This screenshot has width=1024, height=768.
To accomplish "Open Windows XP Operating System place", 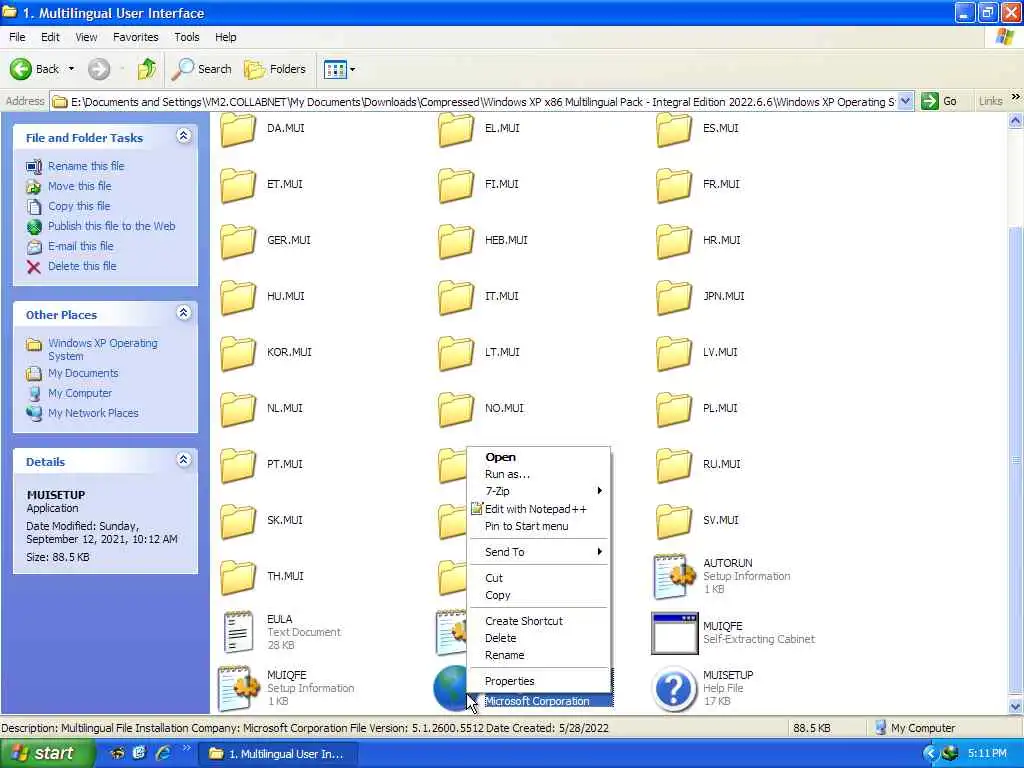I will point(103,349).
